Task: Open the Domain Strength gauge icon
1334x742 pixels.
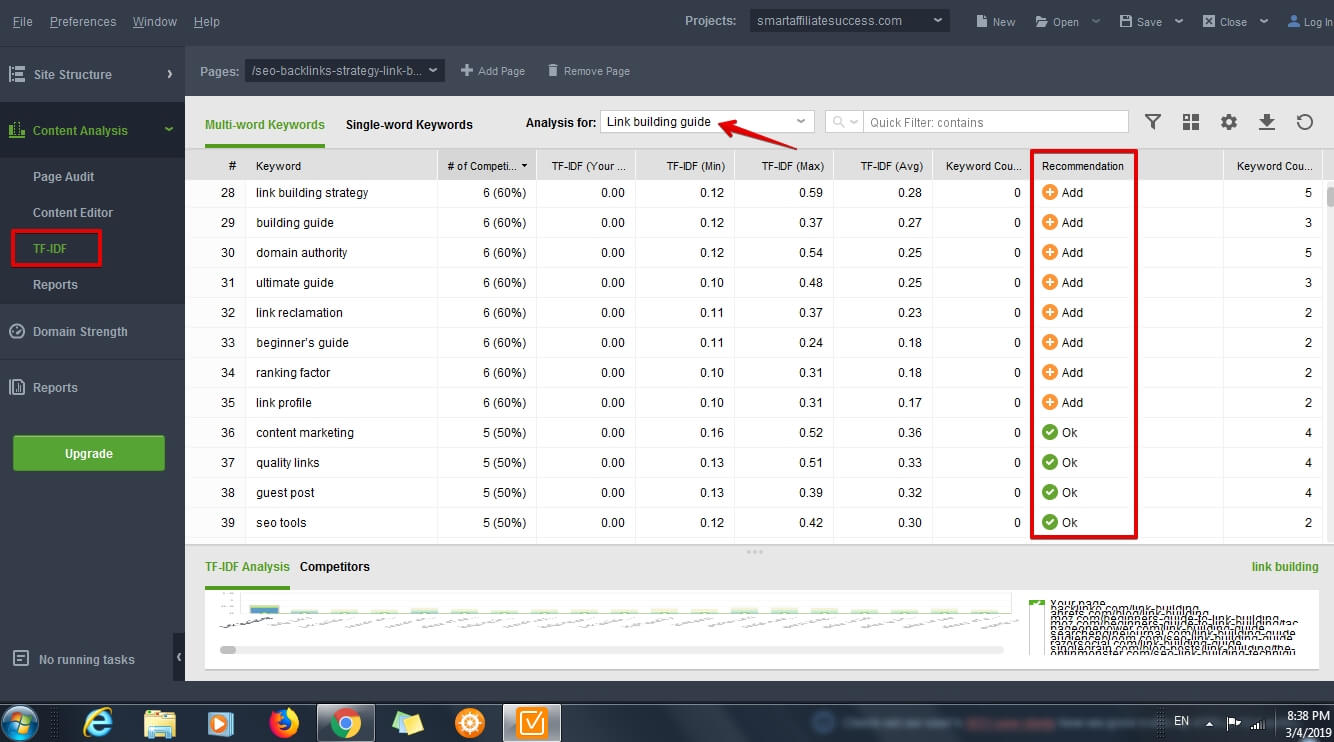Action: tap(17, 331)
